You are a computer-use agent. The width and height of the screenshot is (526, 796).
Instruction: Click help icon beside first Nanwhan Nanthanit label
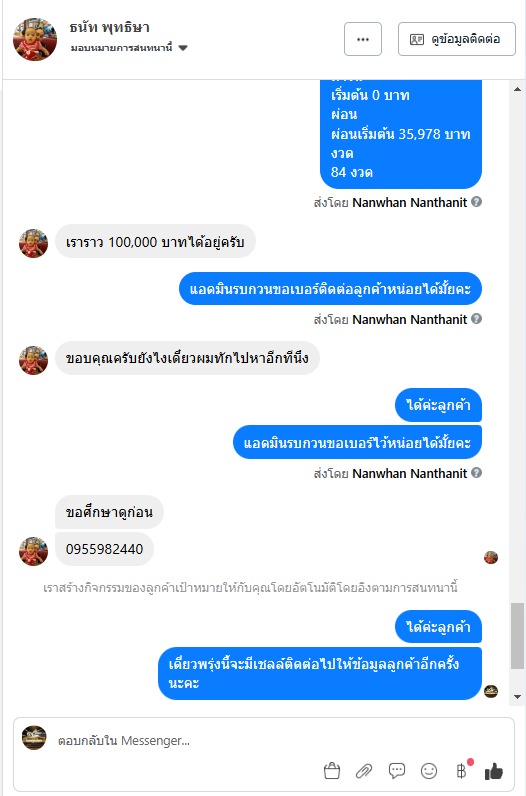point(476,202)
